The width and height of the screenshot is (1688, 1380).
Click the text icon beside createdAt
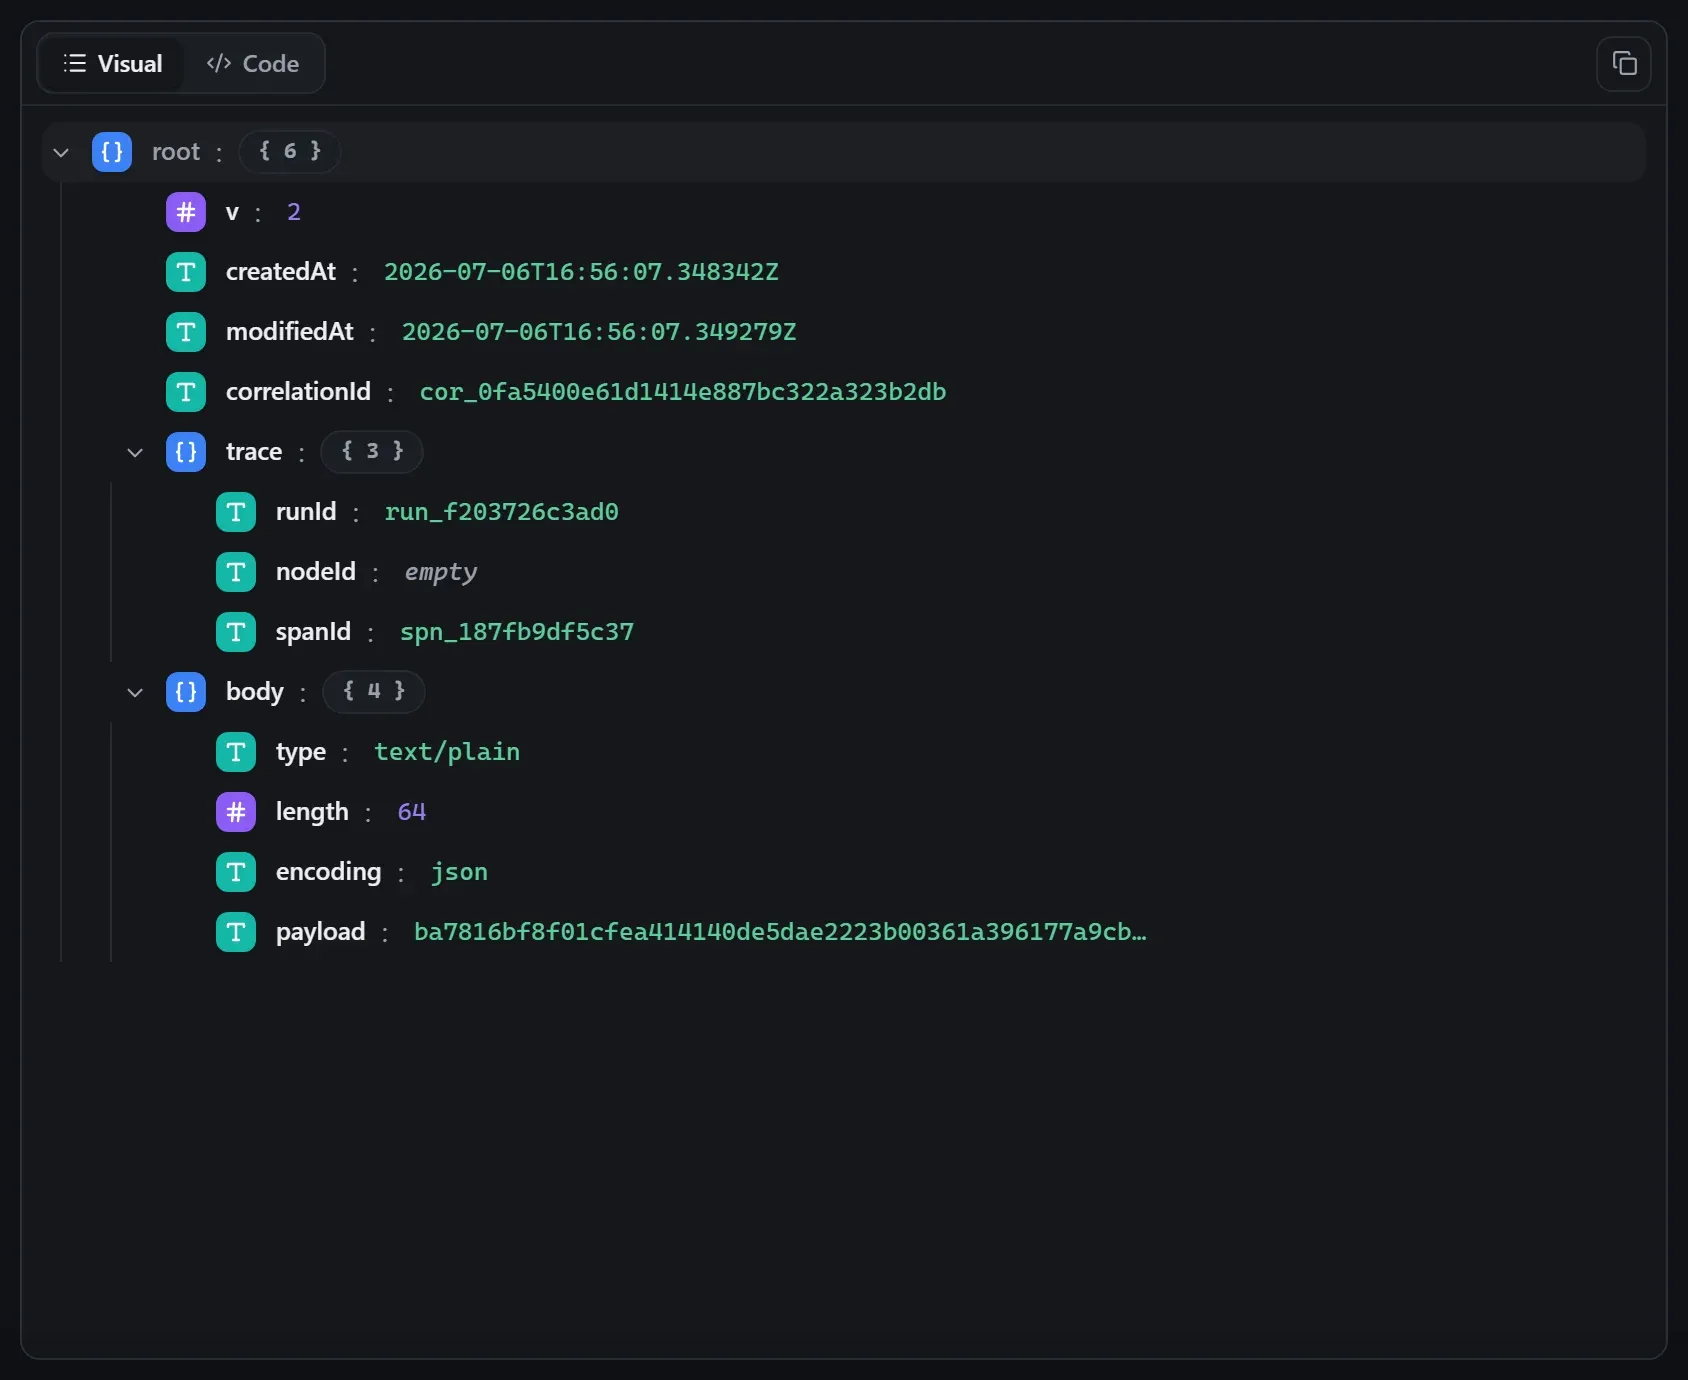(186, 272)
